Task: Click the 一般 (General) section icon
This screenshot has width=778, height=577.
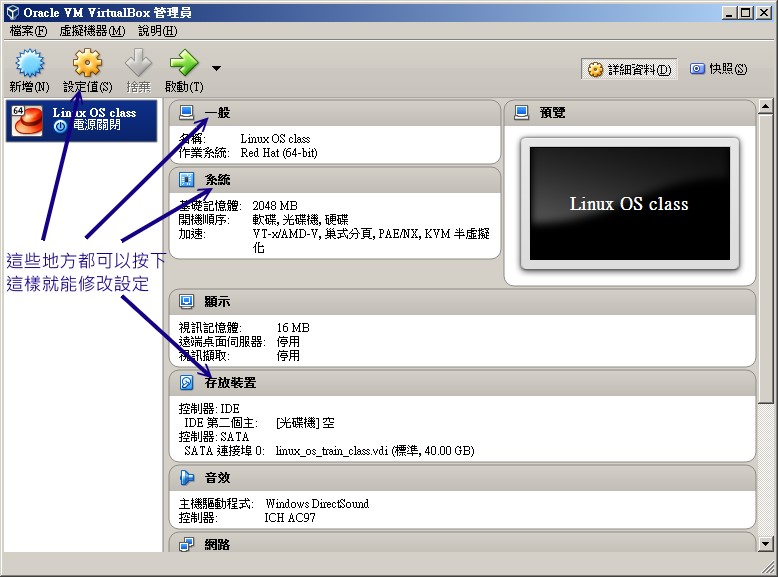Action: click(x=187, y=113)
